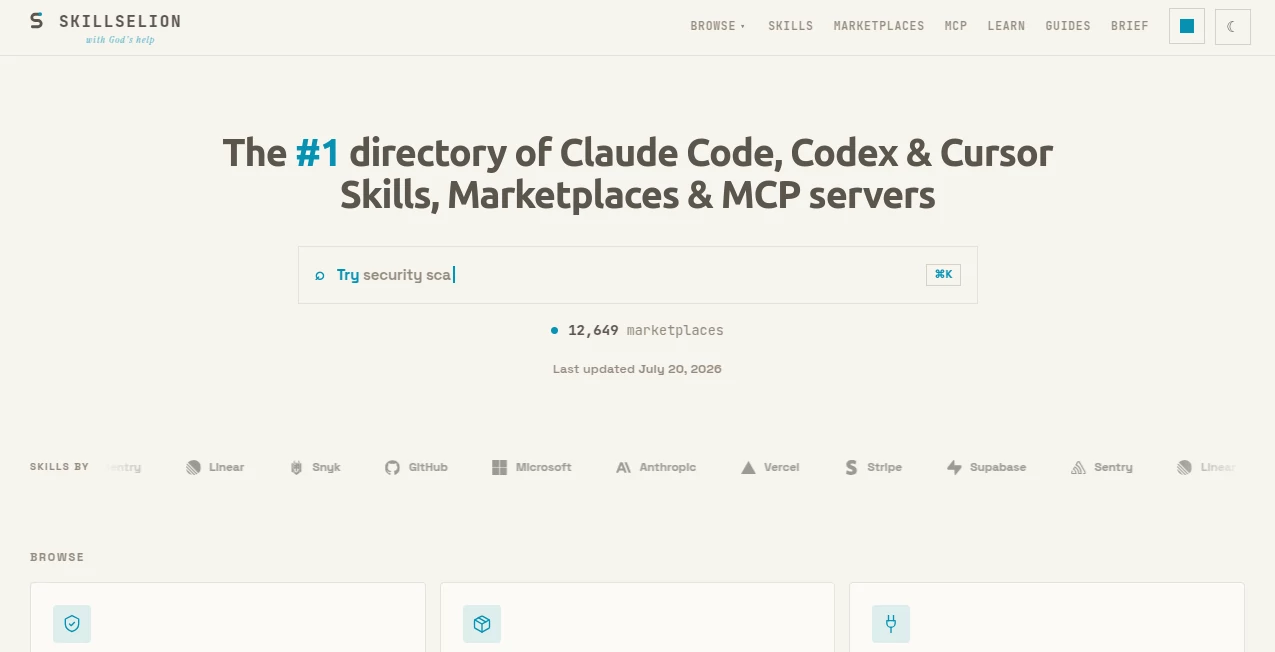Click the Vercel triangle logo
This screenshot has height=652, width=1275.
(x=748, y=467)
